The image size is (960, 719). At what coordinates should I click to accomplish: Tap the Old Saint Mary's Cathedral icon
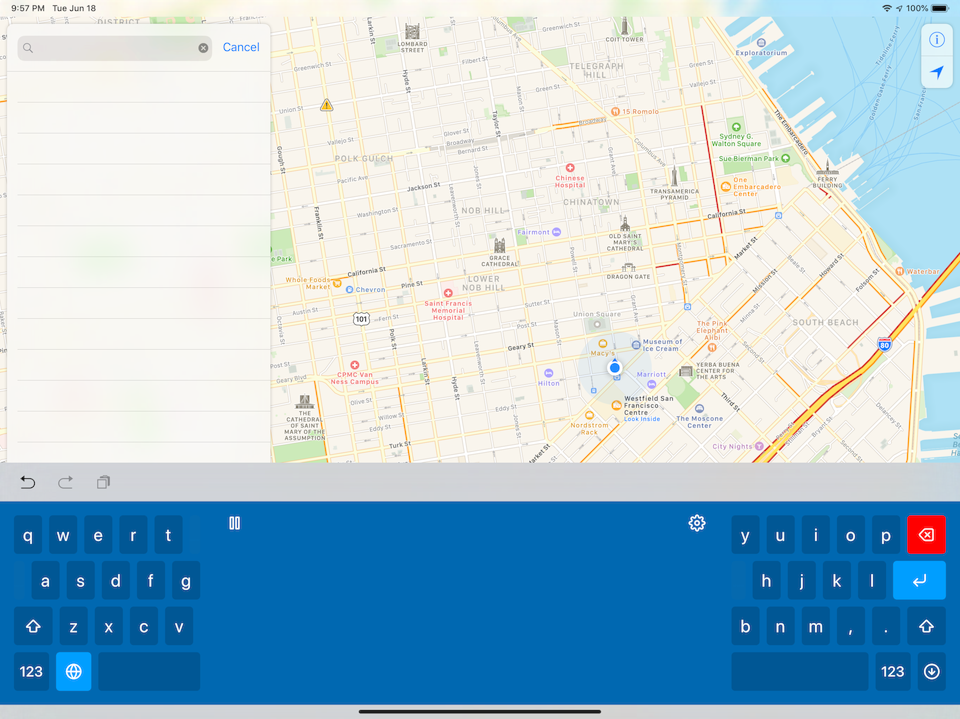(x=624, y=224)
